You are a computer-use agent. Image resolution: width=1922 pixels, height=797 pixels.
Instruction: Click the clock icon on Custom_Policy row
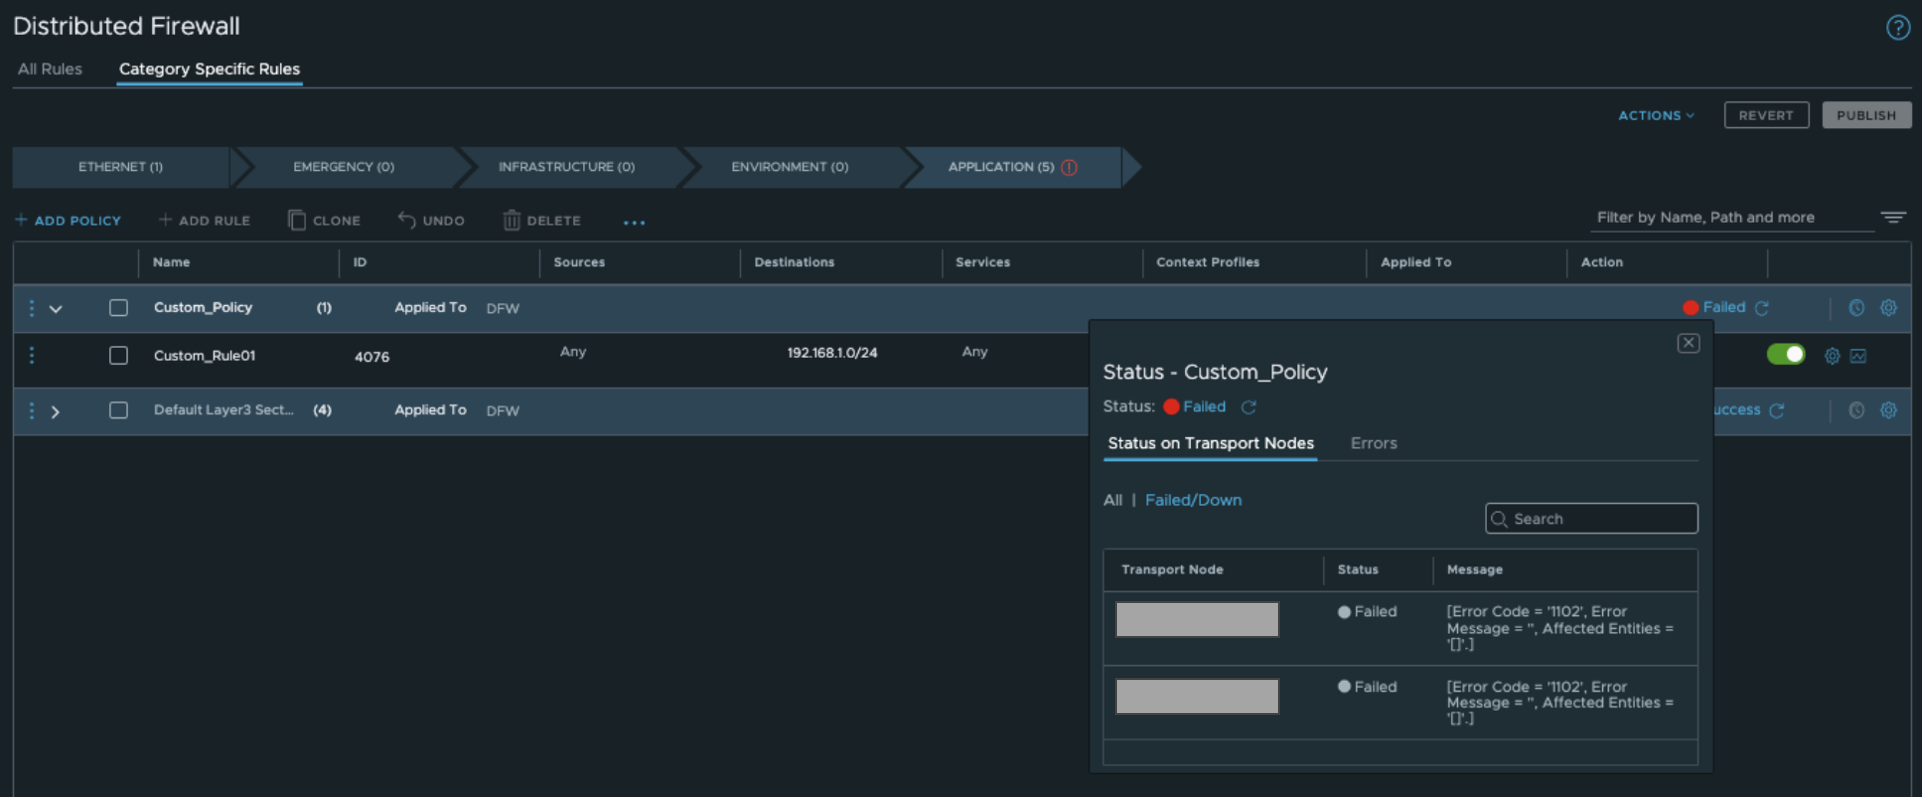(x=1856, y=308)
